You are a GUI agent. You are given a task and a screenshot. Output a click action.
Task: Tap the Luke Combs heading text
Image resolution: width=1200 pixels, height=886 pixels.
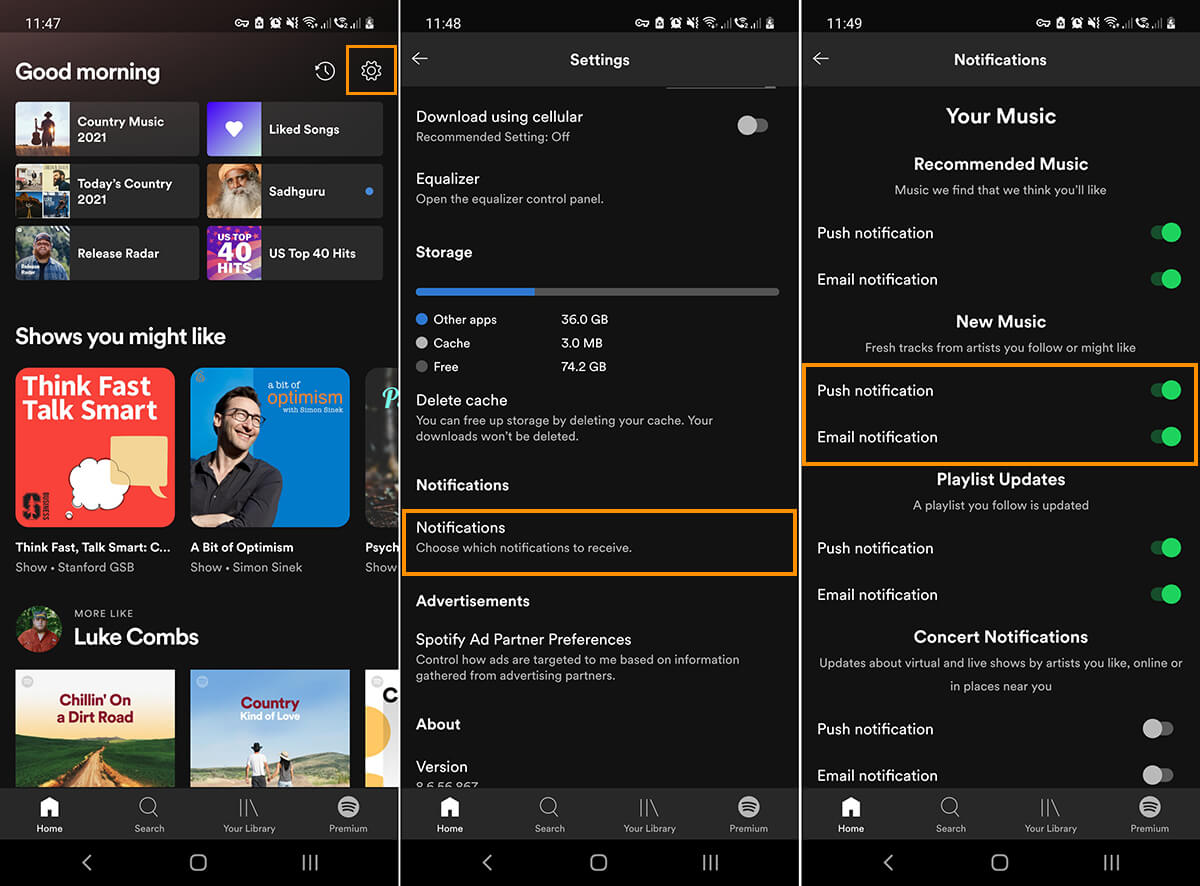coord(136,637)
